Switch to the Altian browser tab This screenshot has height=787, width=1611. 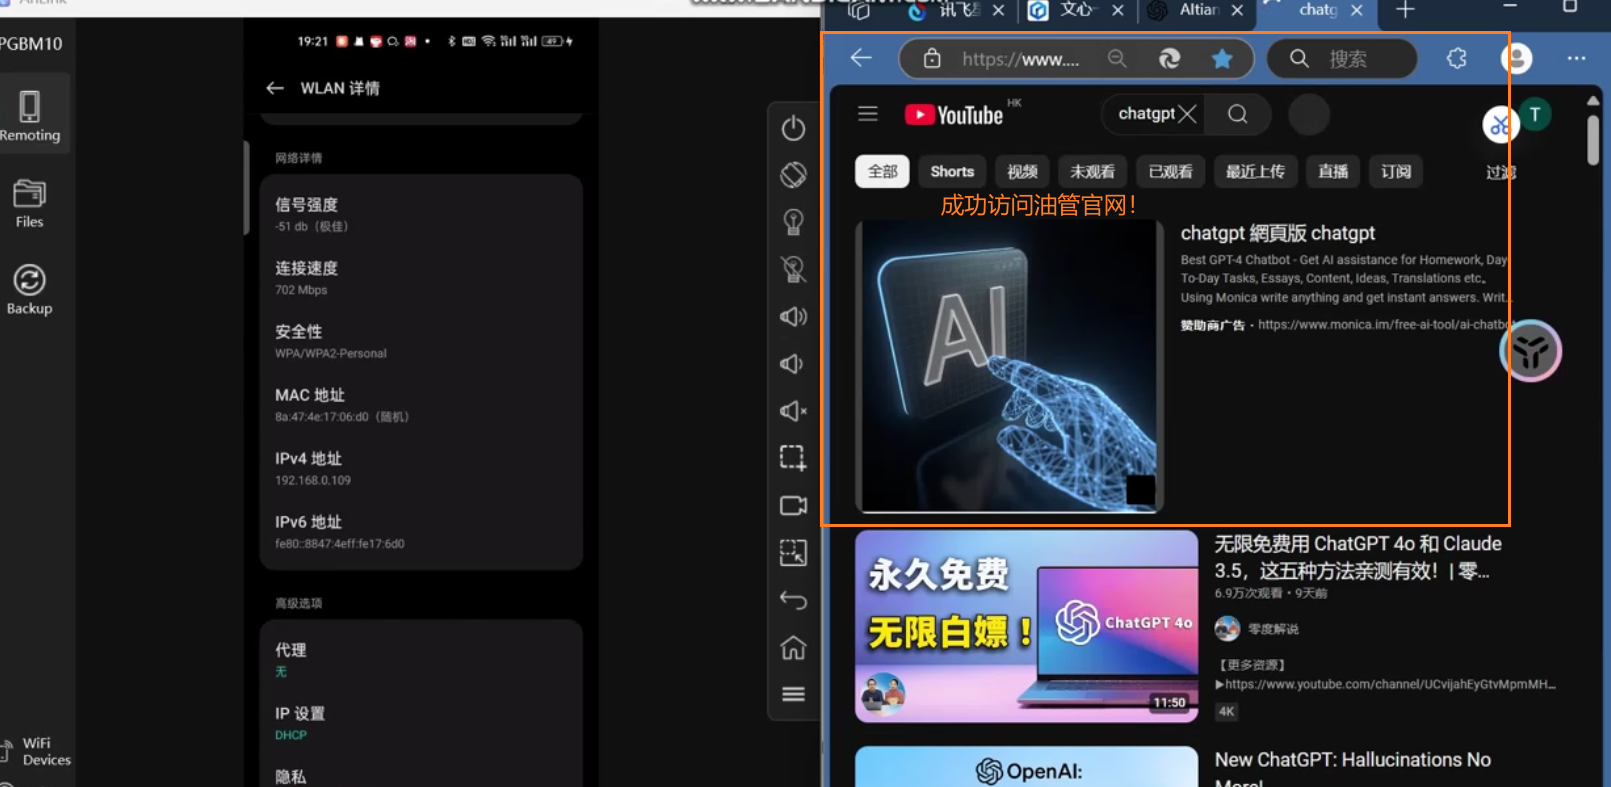pyautogui.click(x=1197, y=10)
